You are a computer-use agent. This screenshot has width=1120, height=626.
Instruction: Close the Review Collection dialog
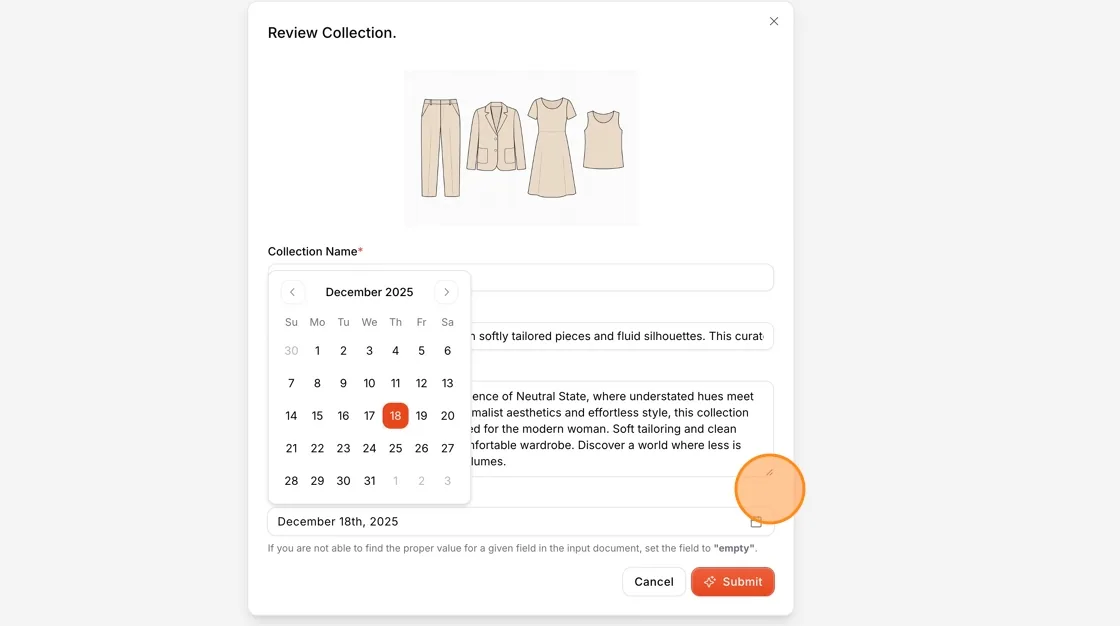774,21
